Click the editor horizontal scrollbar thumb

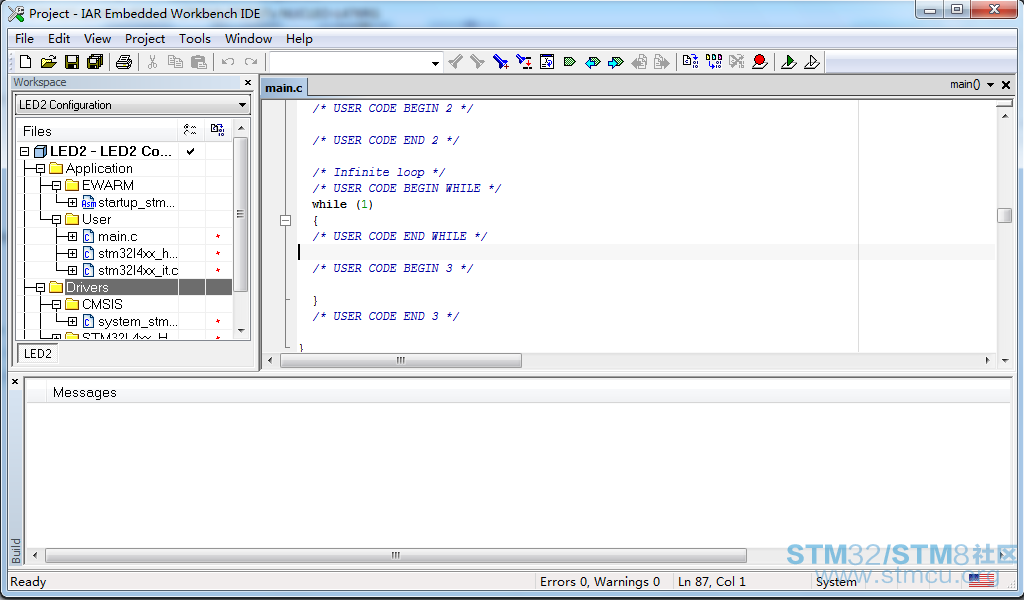pyautogui.click(x=401, y=360)
